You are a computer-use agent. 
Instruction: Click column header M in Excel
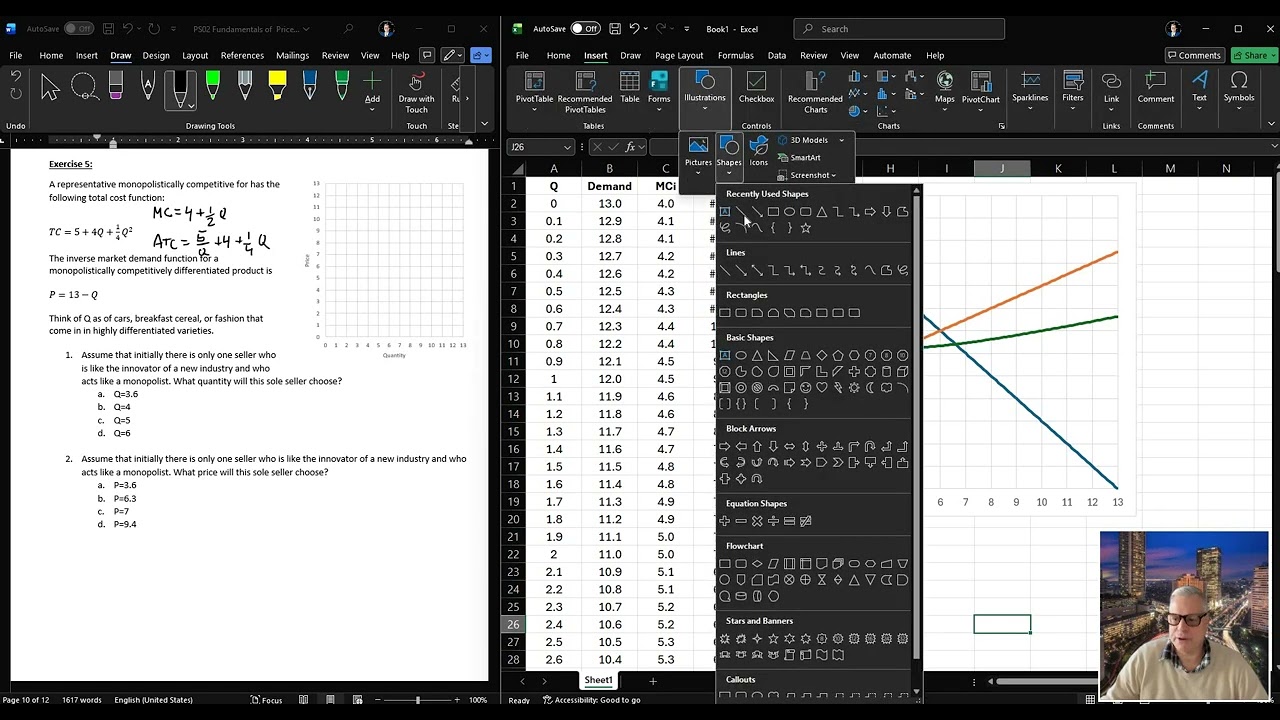point(1170,168)
